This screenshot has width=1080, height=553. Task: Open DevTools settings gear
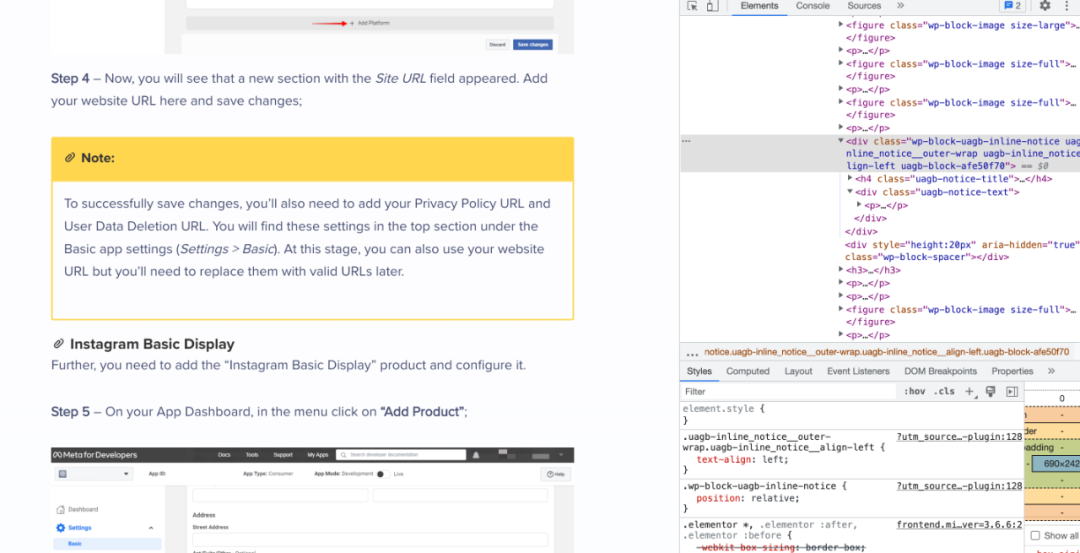pos(1045,6)
